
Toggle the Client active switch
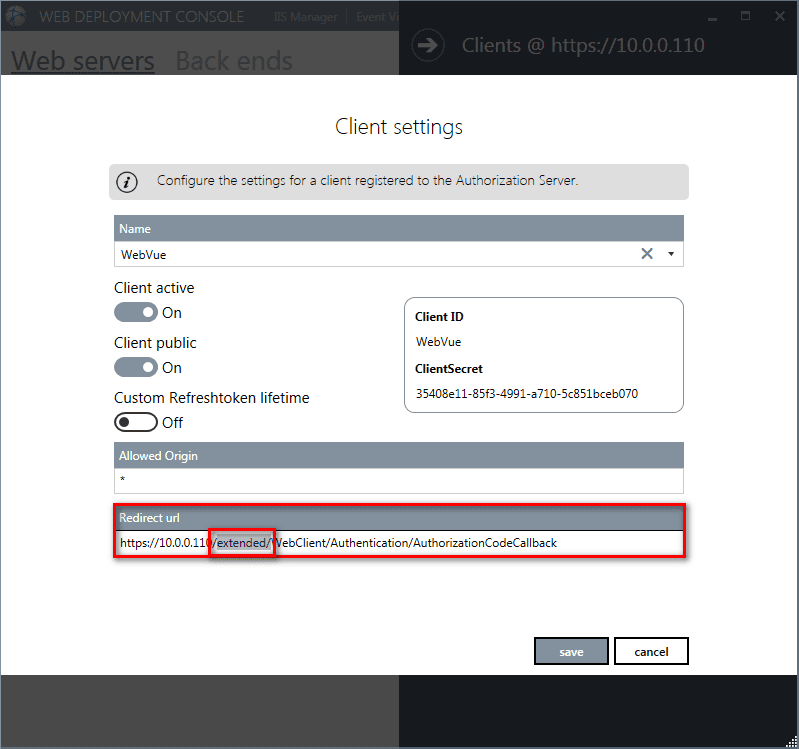click(x=136, y=313)
